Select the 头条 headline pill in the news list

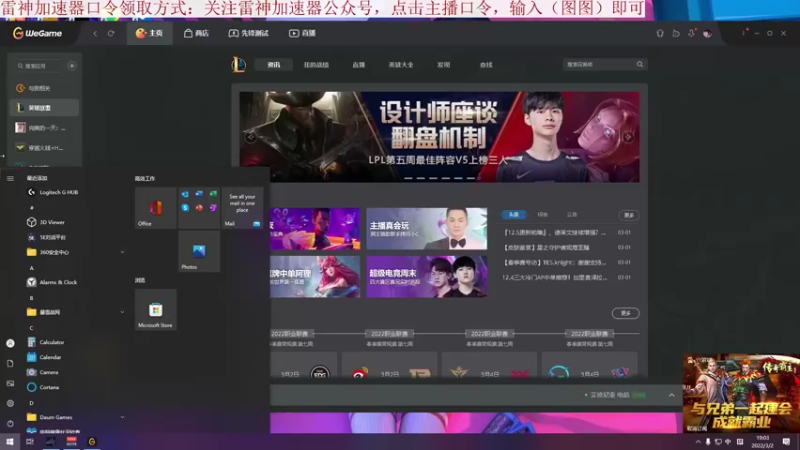514,215
